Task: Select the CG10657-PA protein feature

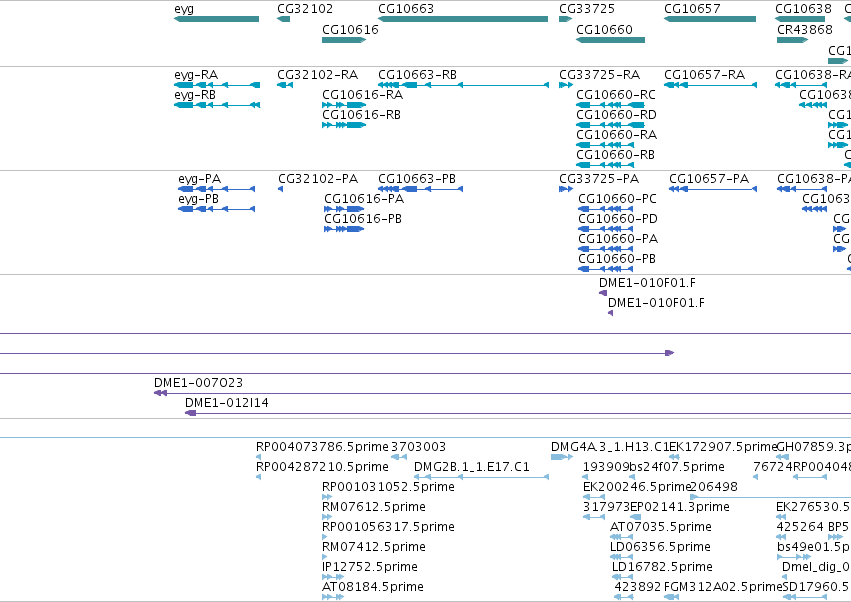Action: tap(713, 189)
